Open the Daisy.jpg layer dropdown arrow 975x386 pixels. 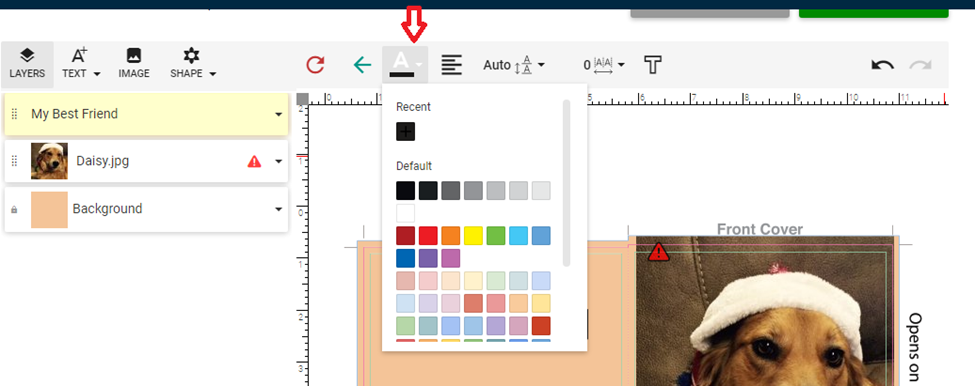tap(279, 162)
